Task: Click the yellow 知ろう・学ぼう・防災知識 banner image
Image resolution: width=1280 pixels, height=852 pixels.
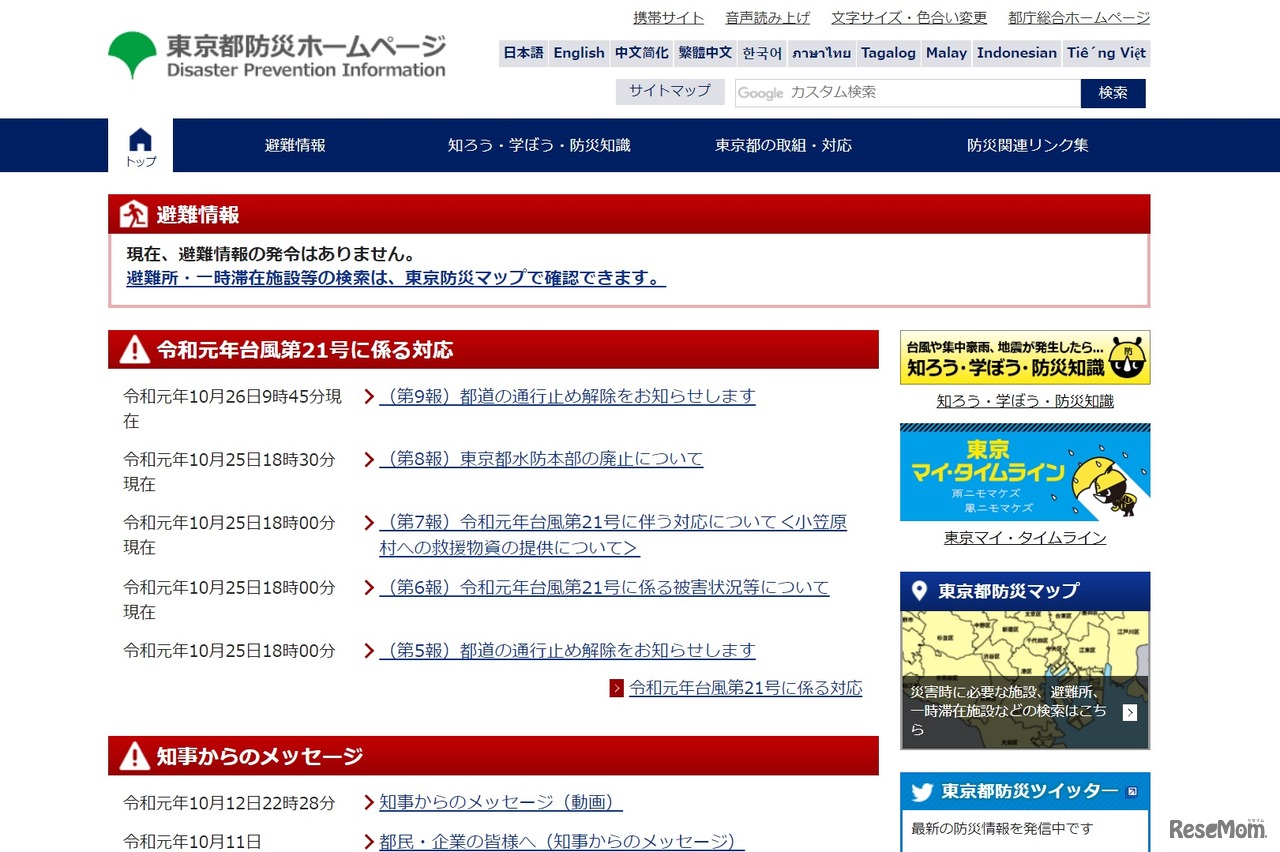Action: 1025,357
